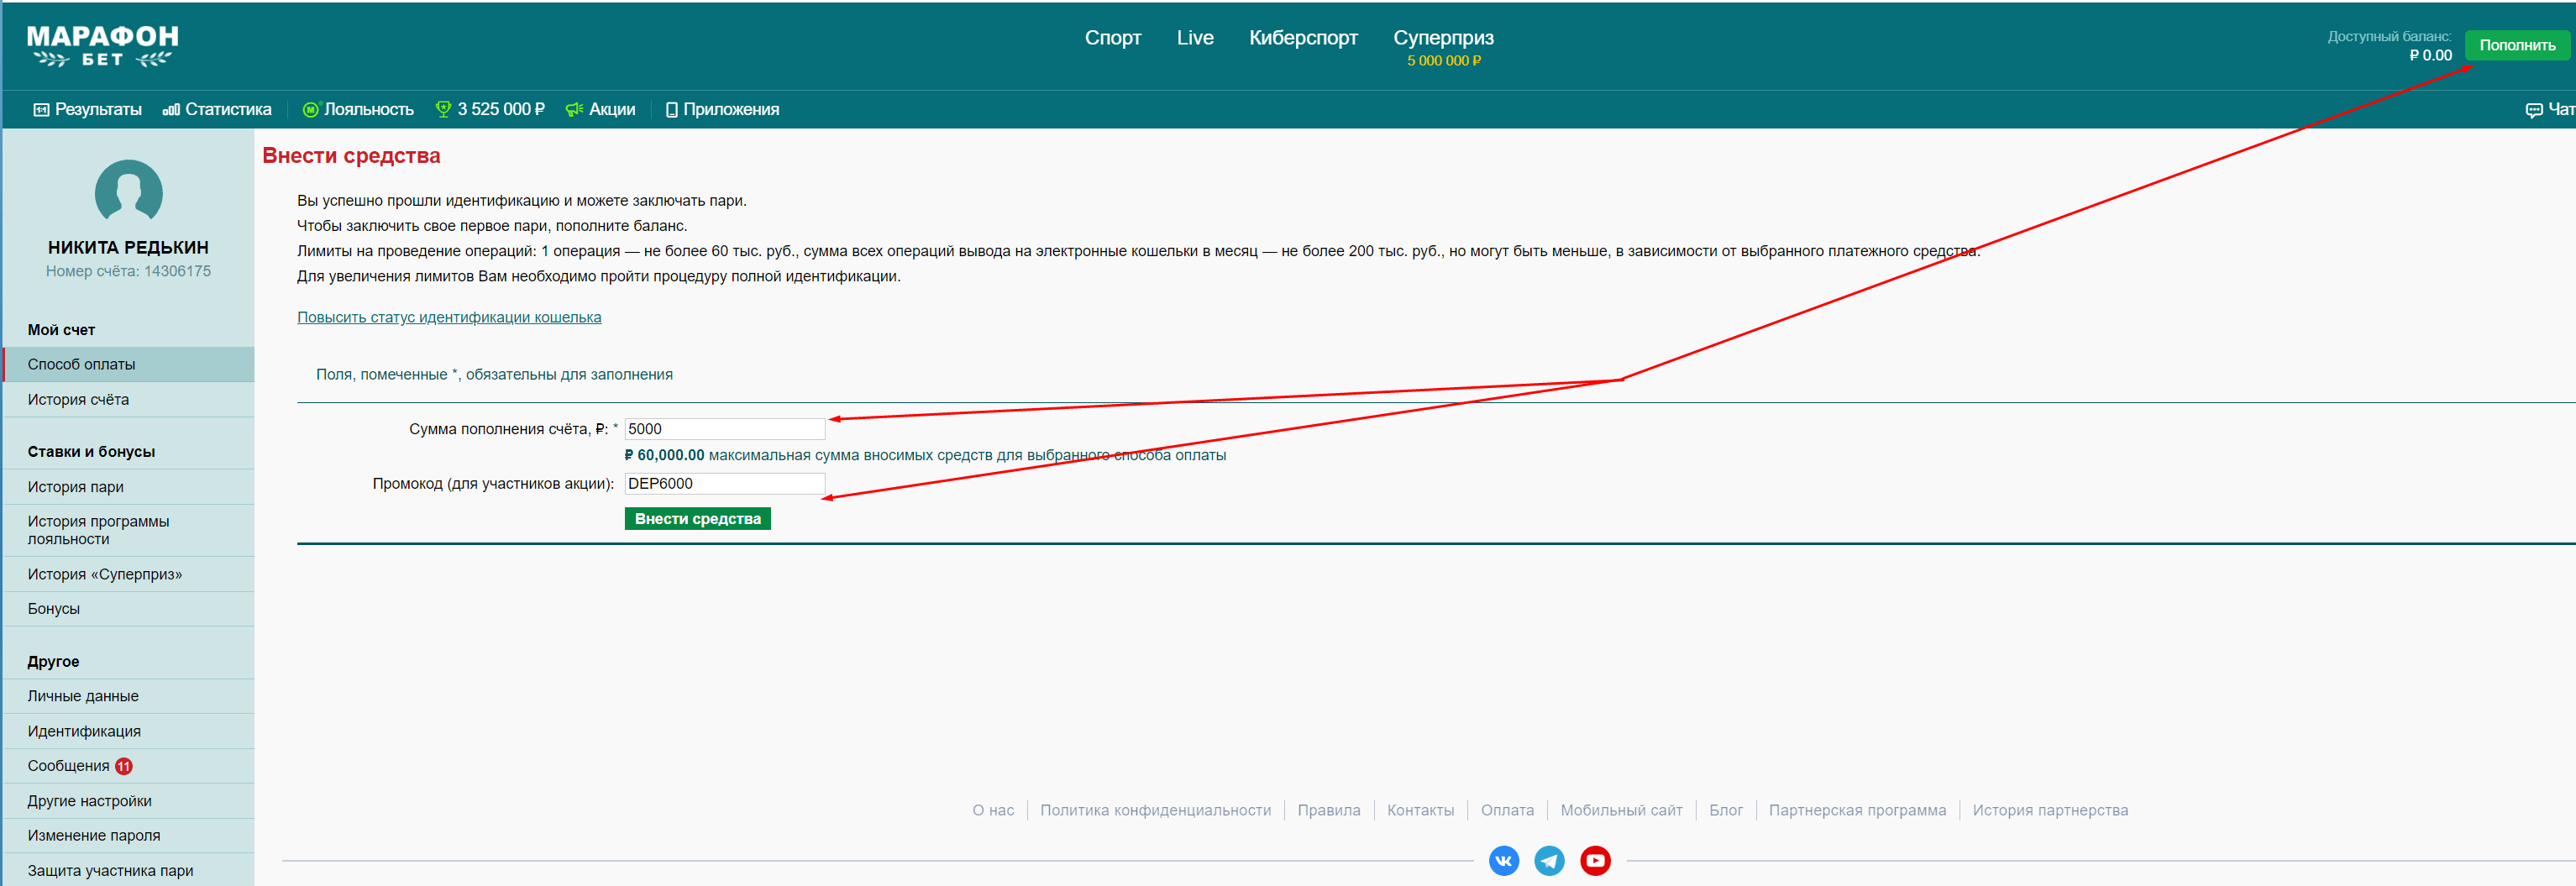The height and width of the screenshot is (886, 2576).
Task: Open История пари in sidebar
Action: point(128,487)
